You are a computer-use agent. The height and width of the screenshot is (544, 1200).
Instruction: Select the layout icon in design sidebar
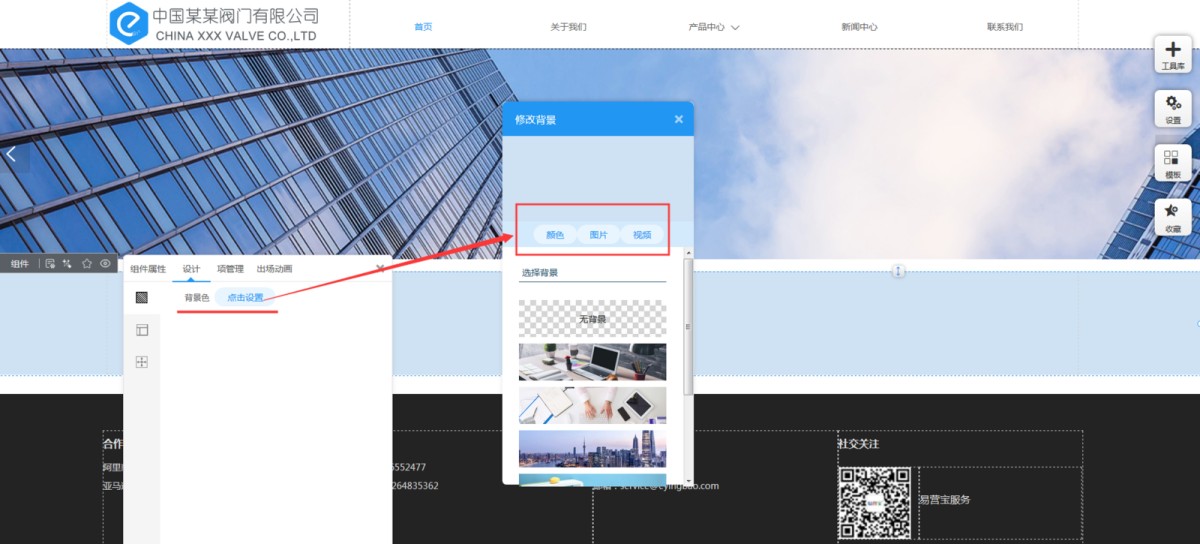coord(142,330)
